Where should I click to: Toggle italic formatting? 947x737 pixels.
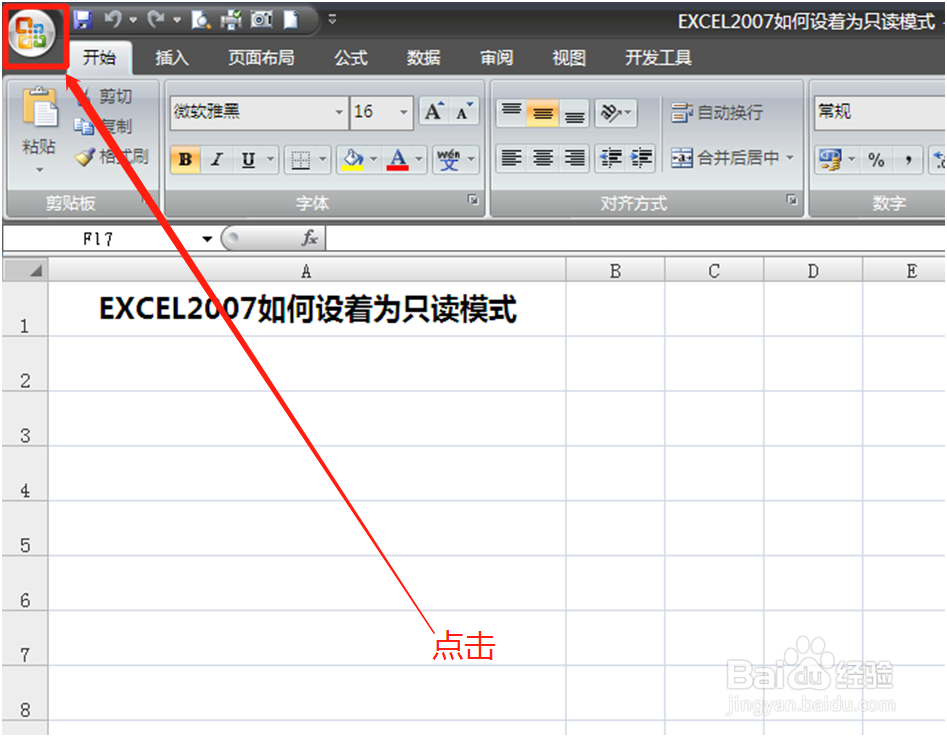pyautogui.click(x=217, y=159)
